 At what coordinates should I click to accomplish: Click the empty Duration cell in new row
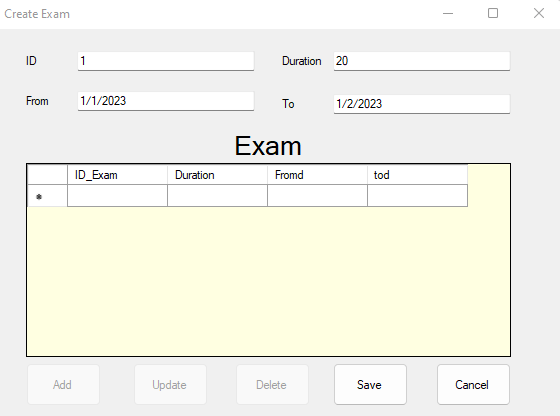pyautogui.click(x=218, y=196)
